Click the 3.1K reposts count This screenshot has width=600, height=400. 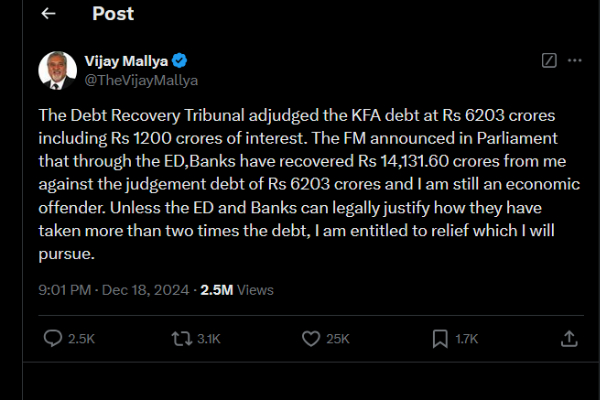pyautogui.click(x=208, y=339)
